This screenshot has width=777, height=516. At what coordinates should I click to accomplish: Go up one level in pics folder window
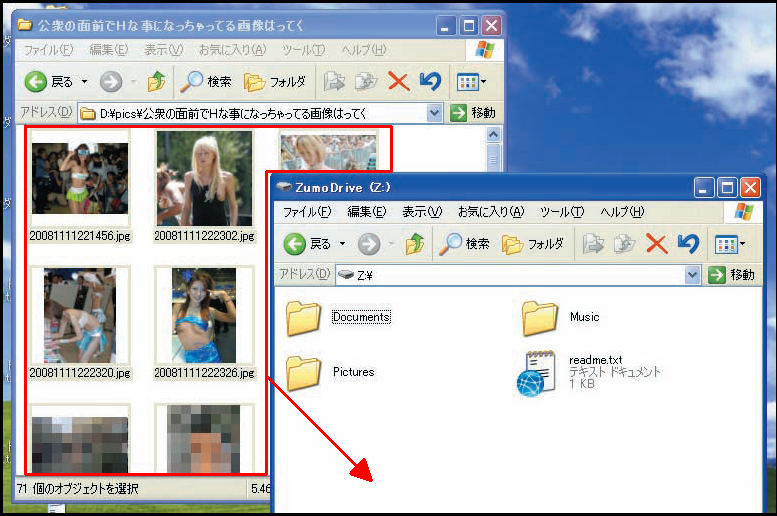click(x=157, y=81)
